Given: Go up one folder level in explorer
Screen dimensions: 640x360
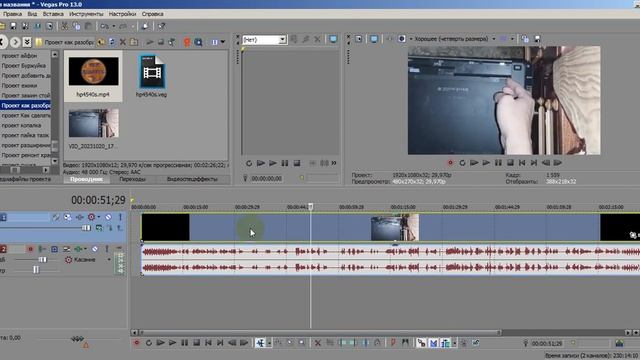Looking at the screenshot, I should 101,42.
